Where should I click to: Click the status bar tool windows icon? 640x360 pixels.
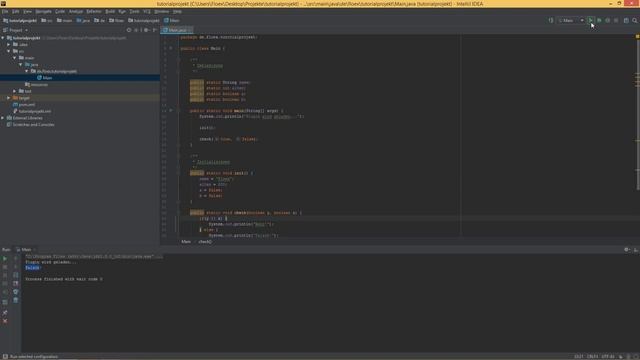click(x=5, y=357)
